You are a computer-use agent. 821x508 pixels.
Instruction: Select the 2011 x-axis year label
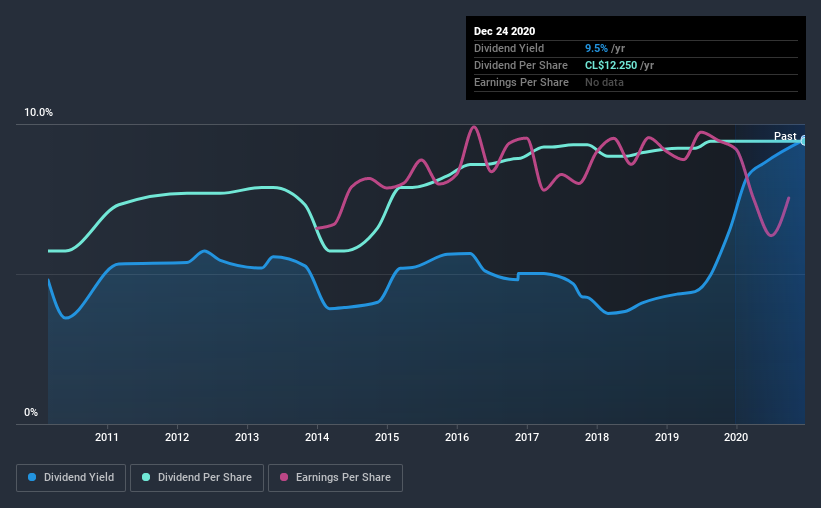[x=107, y=437]
